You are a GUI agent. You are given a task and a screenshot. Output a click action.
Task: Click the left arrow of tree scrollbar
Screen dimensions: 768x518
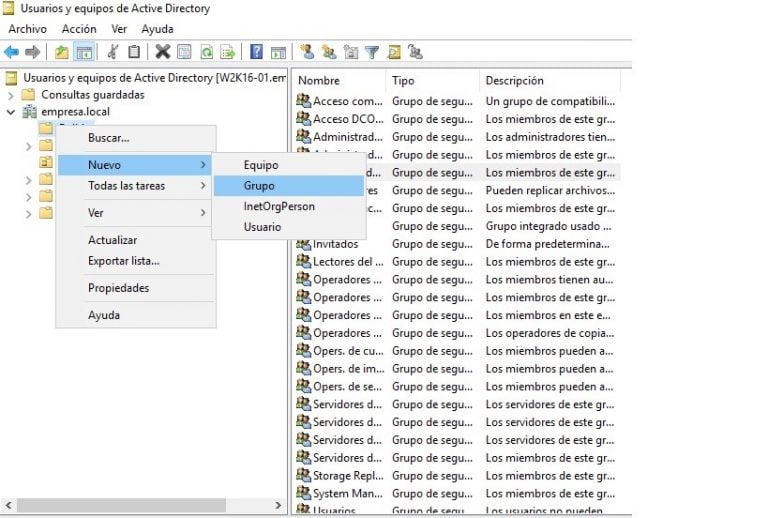click(x=8, y=505)
